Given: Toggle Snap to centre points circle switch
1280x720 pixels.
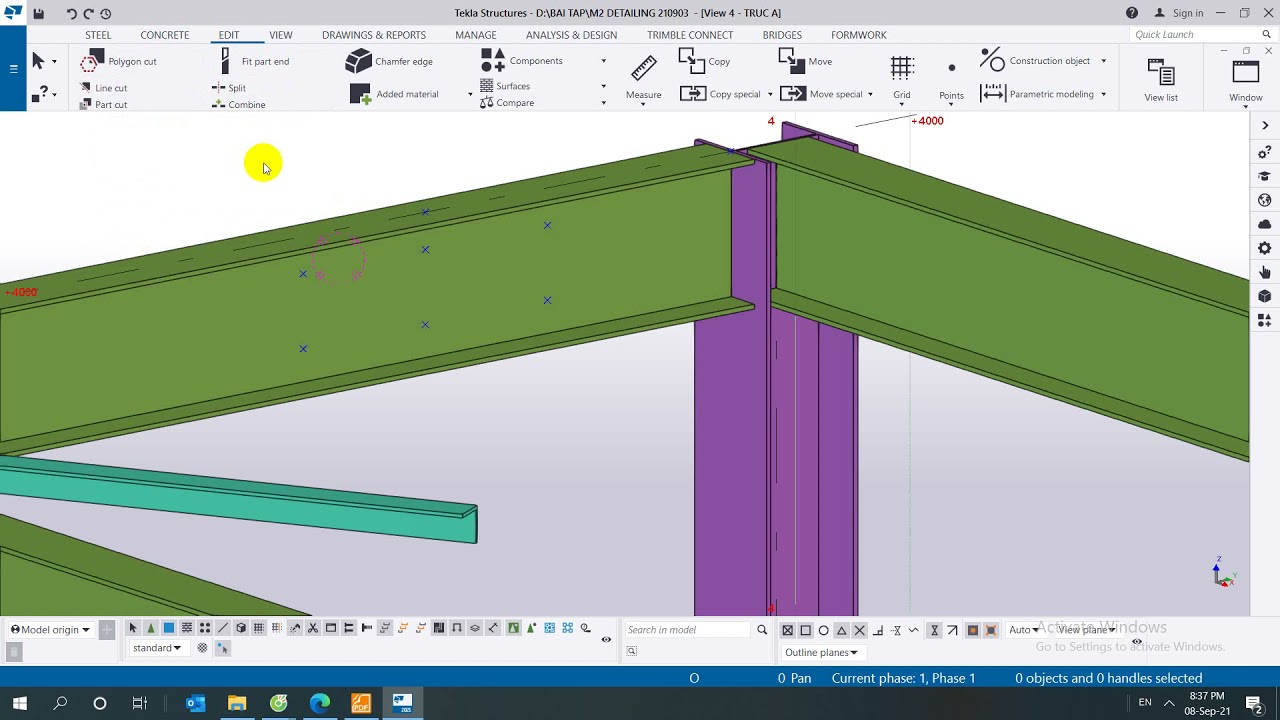Looking at the screenshot, I should click(x=824, y=630).
